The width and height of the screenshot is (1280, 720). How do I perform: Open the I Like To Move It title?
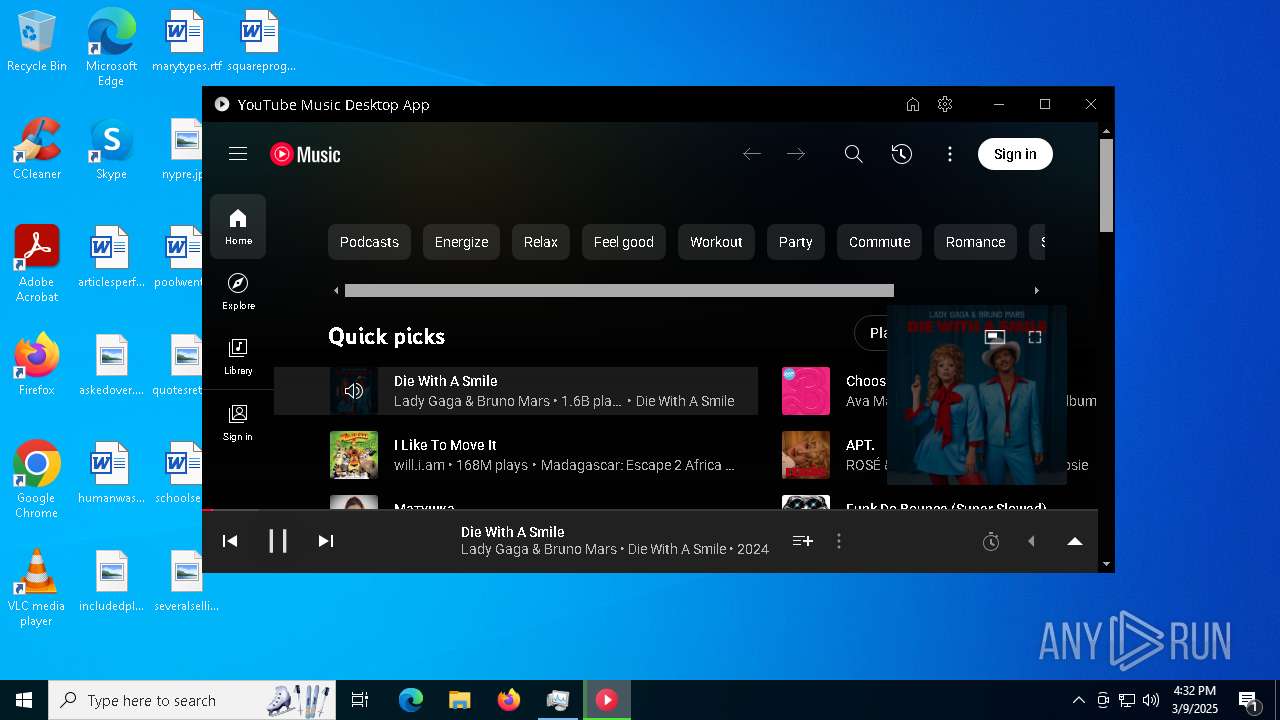click(x=445, y=445)
